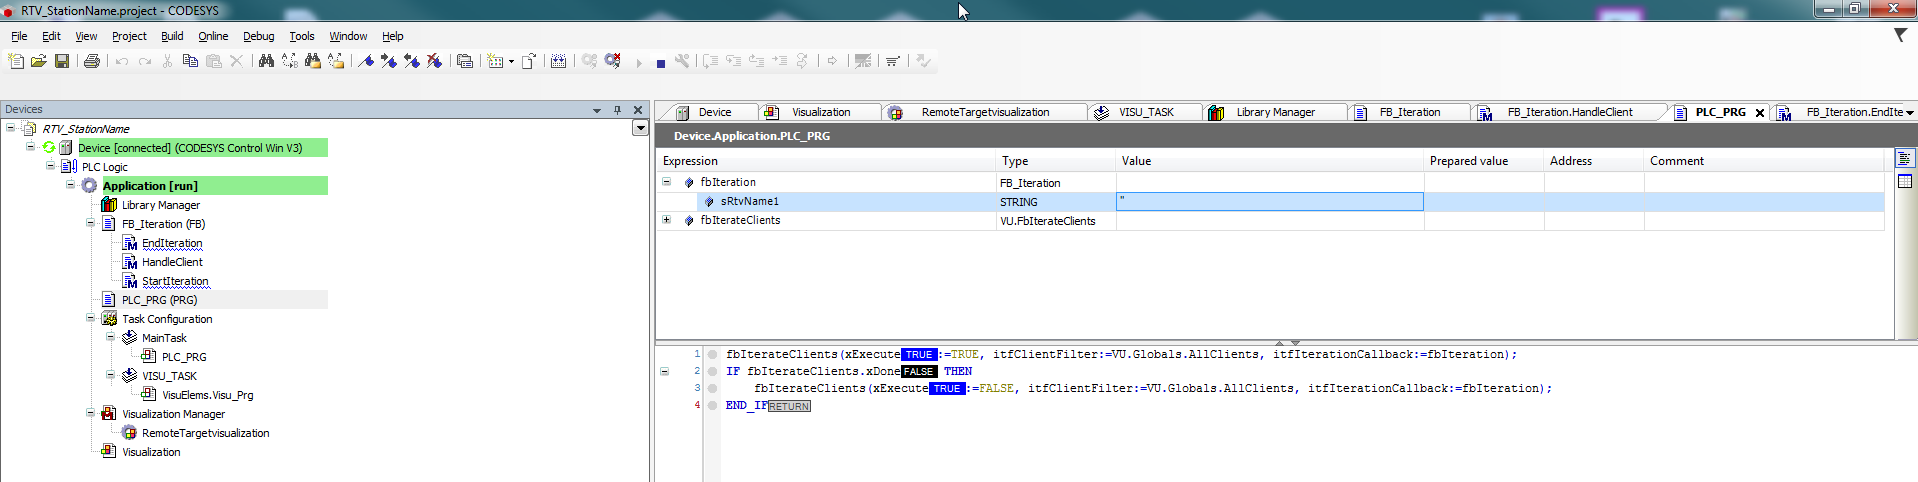Click the Find binoculars icon
1918x482 pixels.
(x=266, y=61)
